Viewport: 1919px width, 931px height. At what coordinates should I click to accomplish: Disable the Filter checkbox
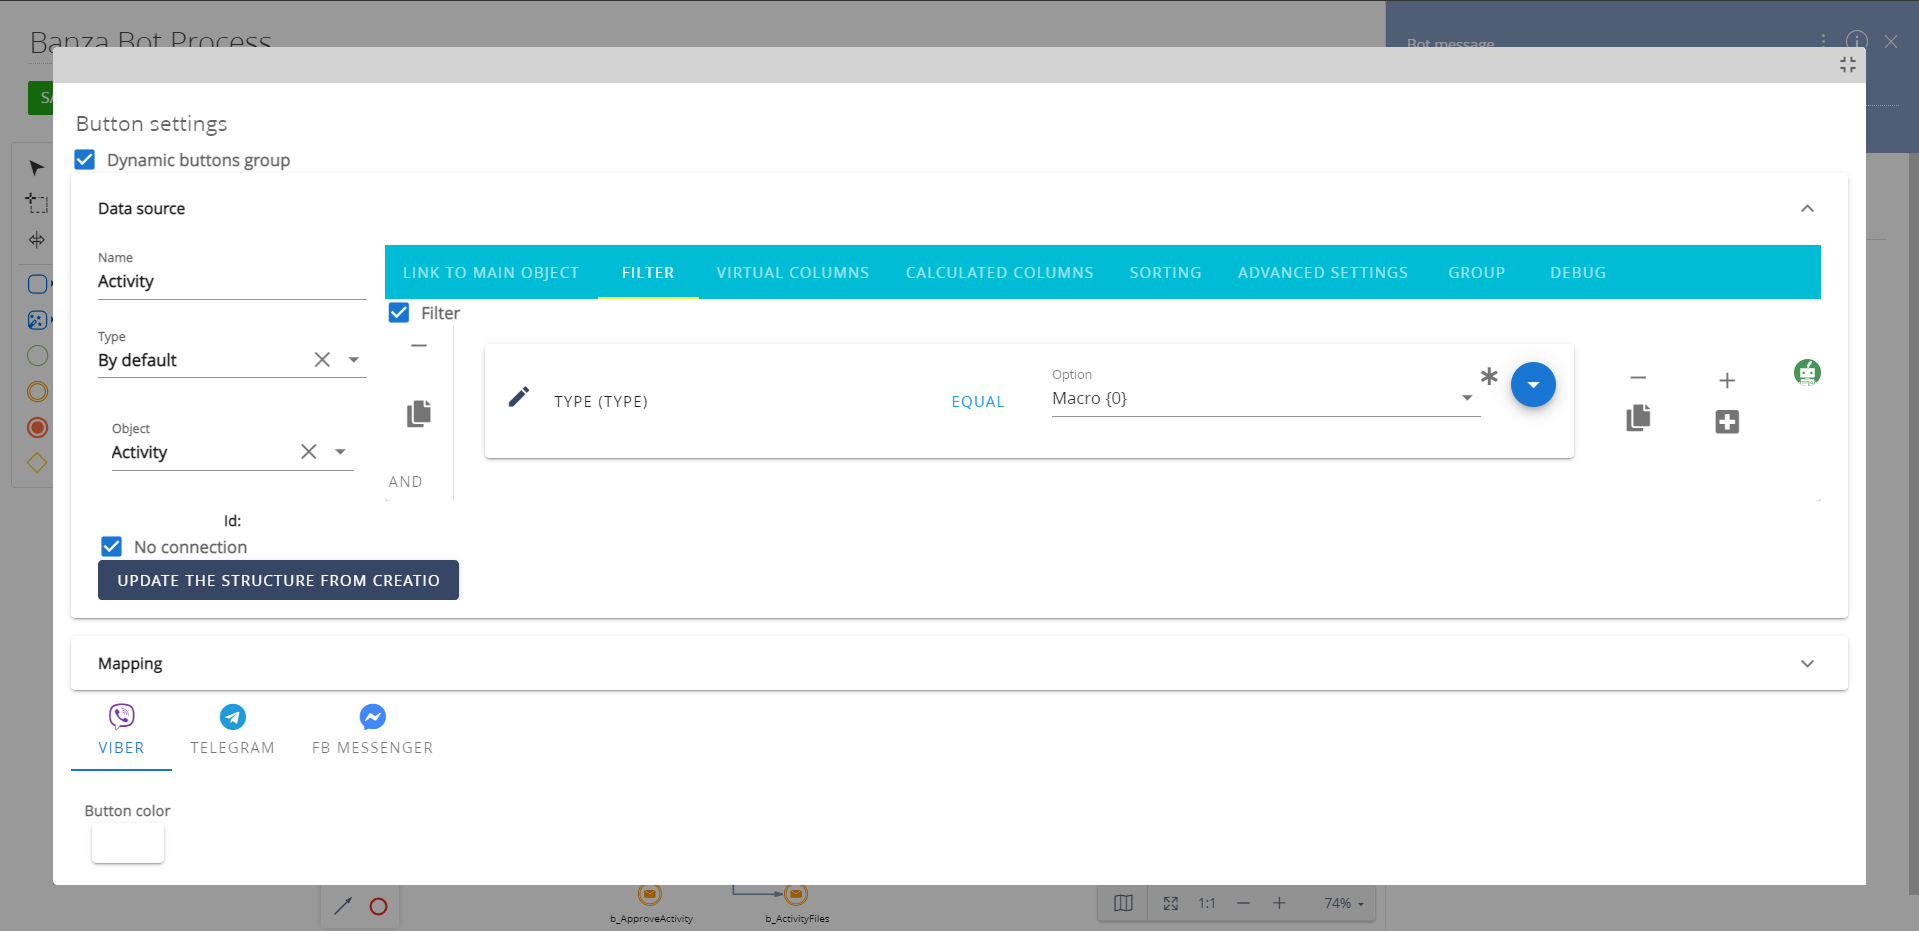point(399,312)
